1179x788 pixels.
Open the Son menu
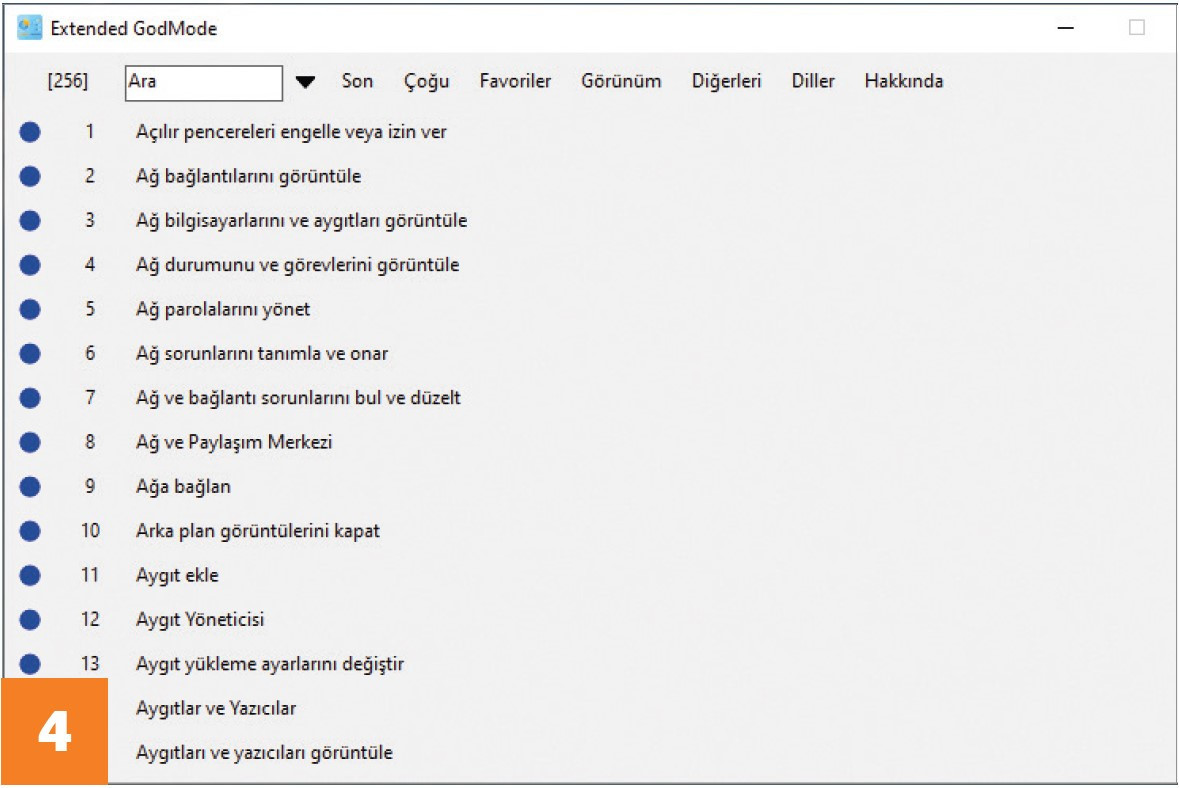pyautogui.click(x=357, y=81)
